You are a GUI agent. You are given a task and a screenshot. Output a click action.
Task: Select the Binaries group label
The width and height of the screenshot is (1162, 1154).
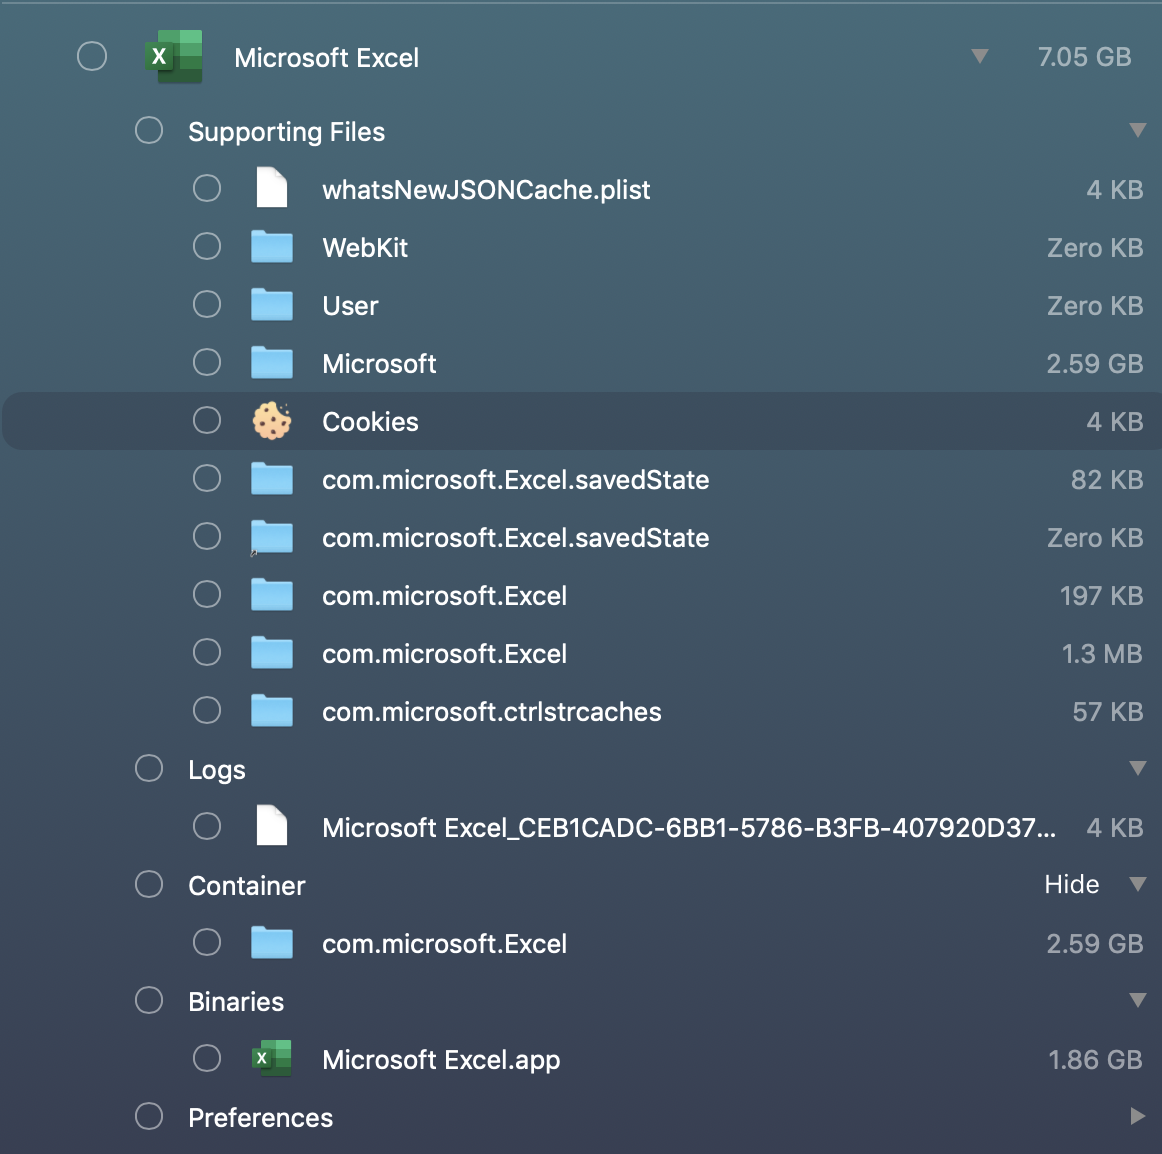coord(236,1001)
